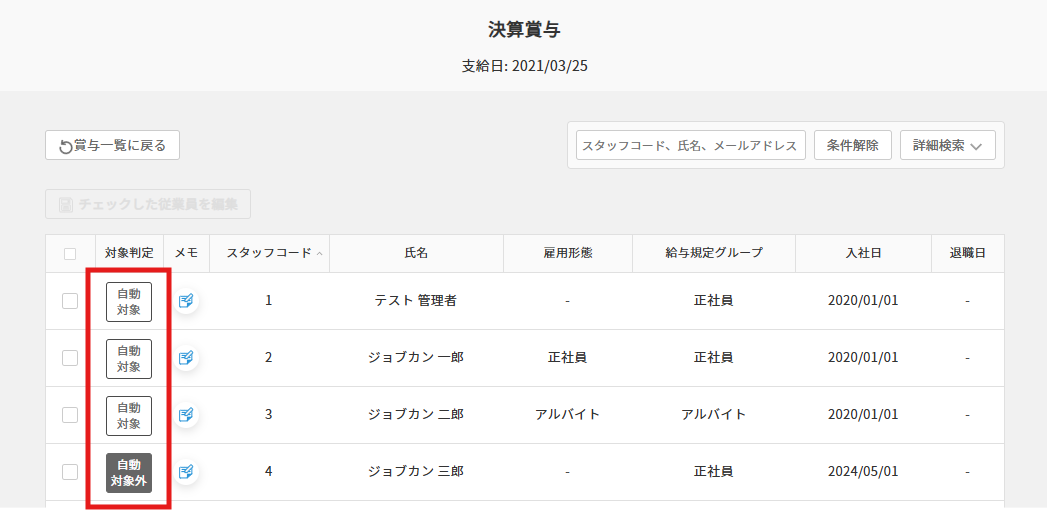The width and height of the screenshot is (1047, 510).
Task: Click 賞与一覧に戻る button
Action: pos(112,146)
